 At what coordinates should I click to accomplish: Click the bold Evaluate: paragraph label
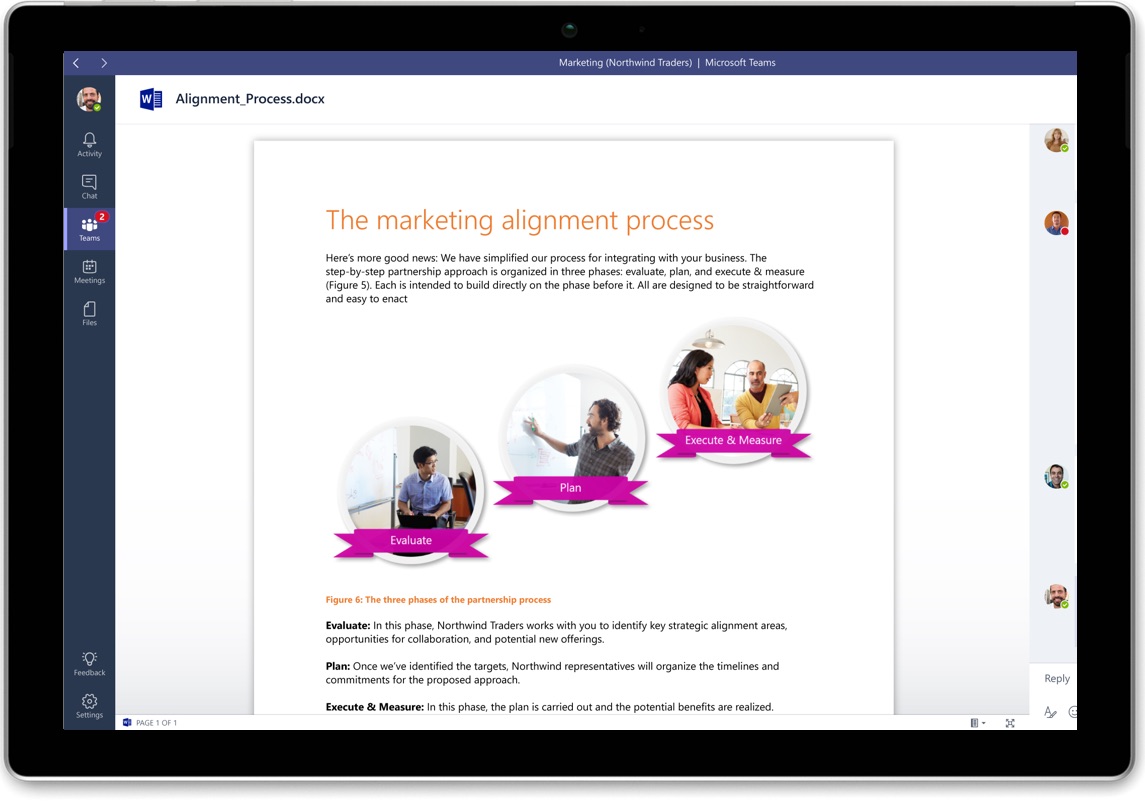(348, 625)
